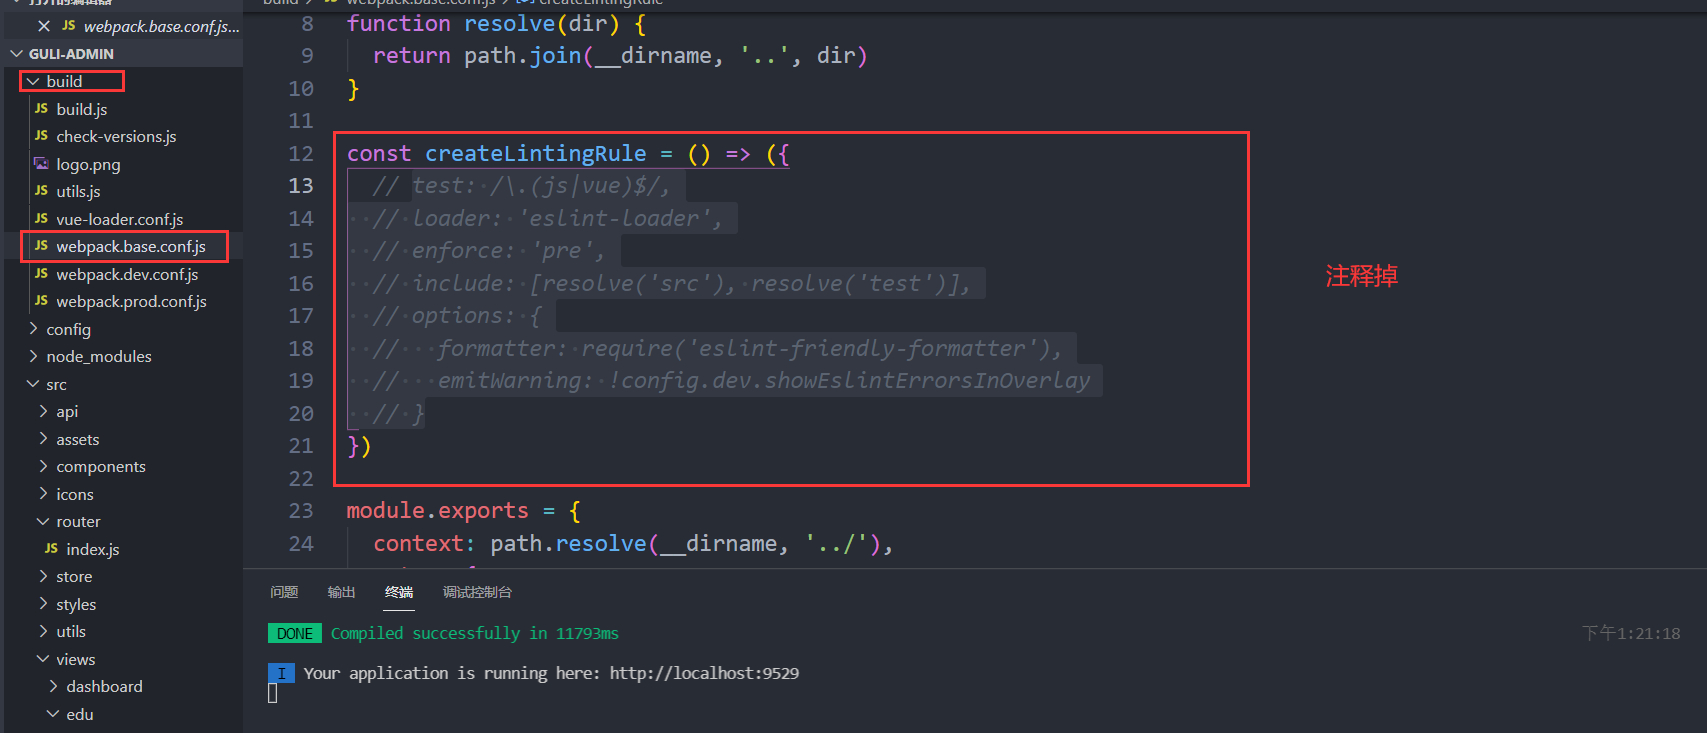
Task: Click the return path.join line 9
Action: coord(620,56)
